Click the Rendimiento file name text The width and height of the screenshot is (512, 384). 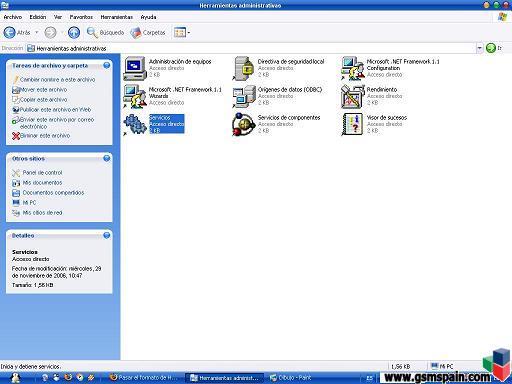[382, 89]
